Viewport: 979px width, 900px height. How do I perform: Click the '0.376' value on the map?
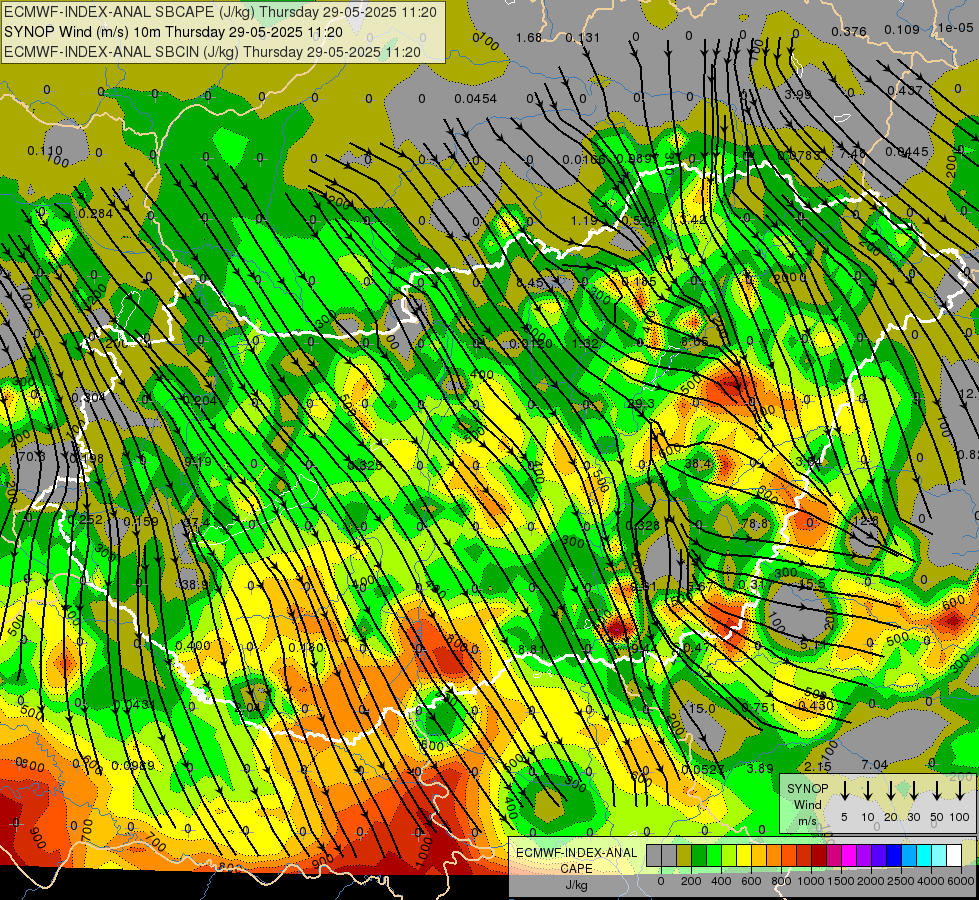[849, 31]
